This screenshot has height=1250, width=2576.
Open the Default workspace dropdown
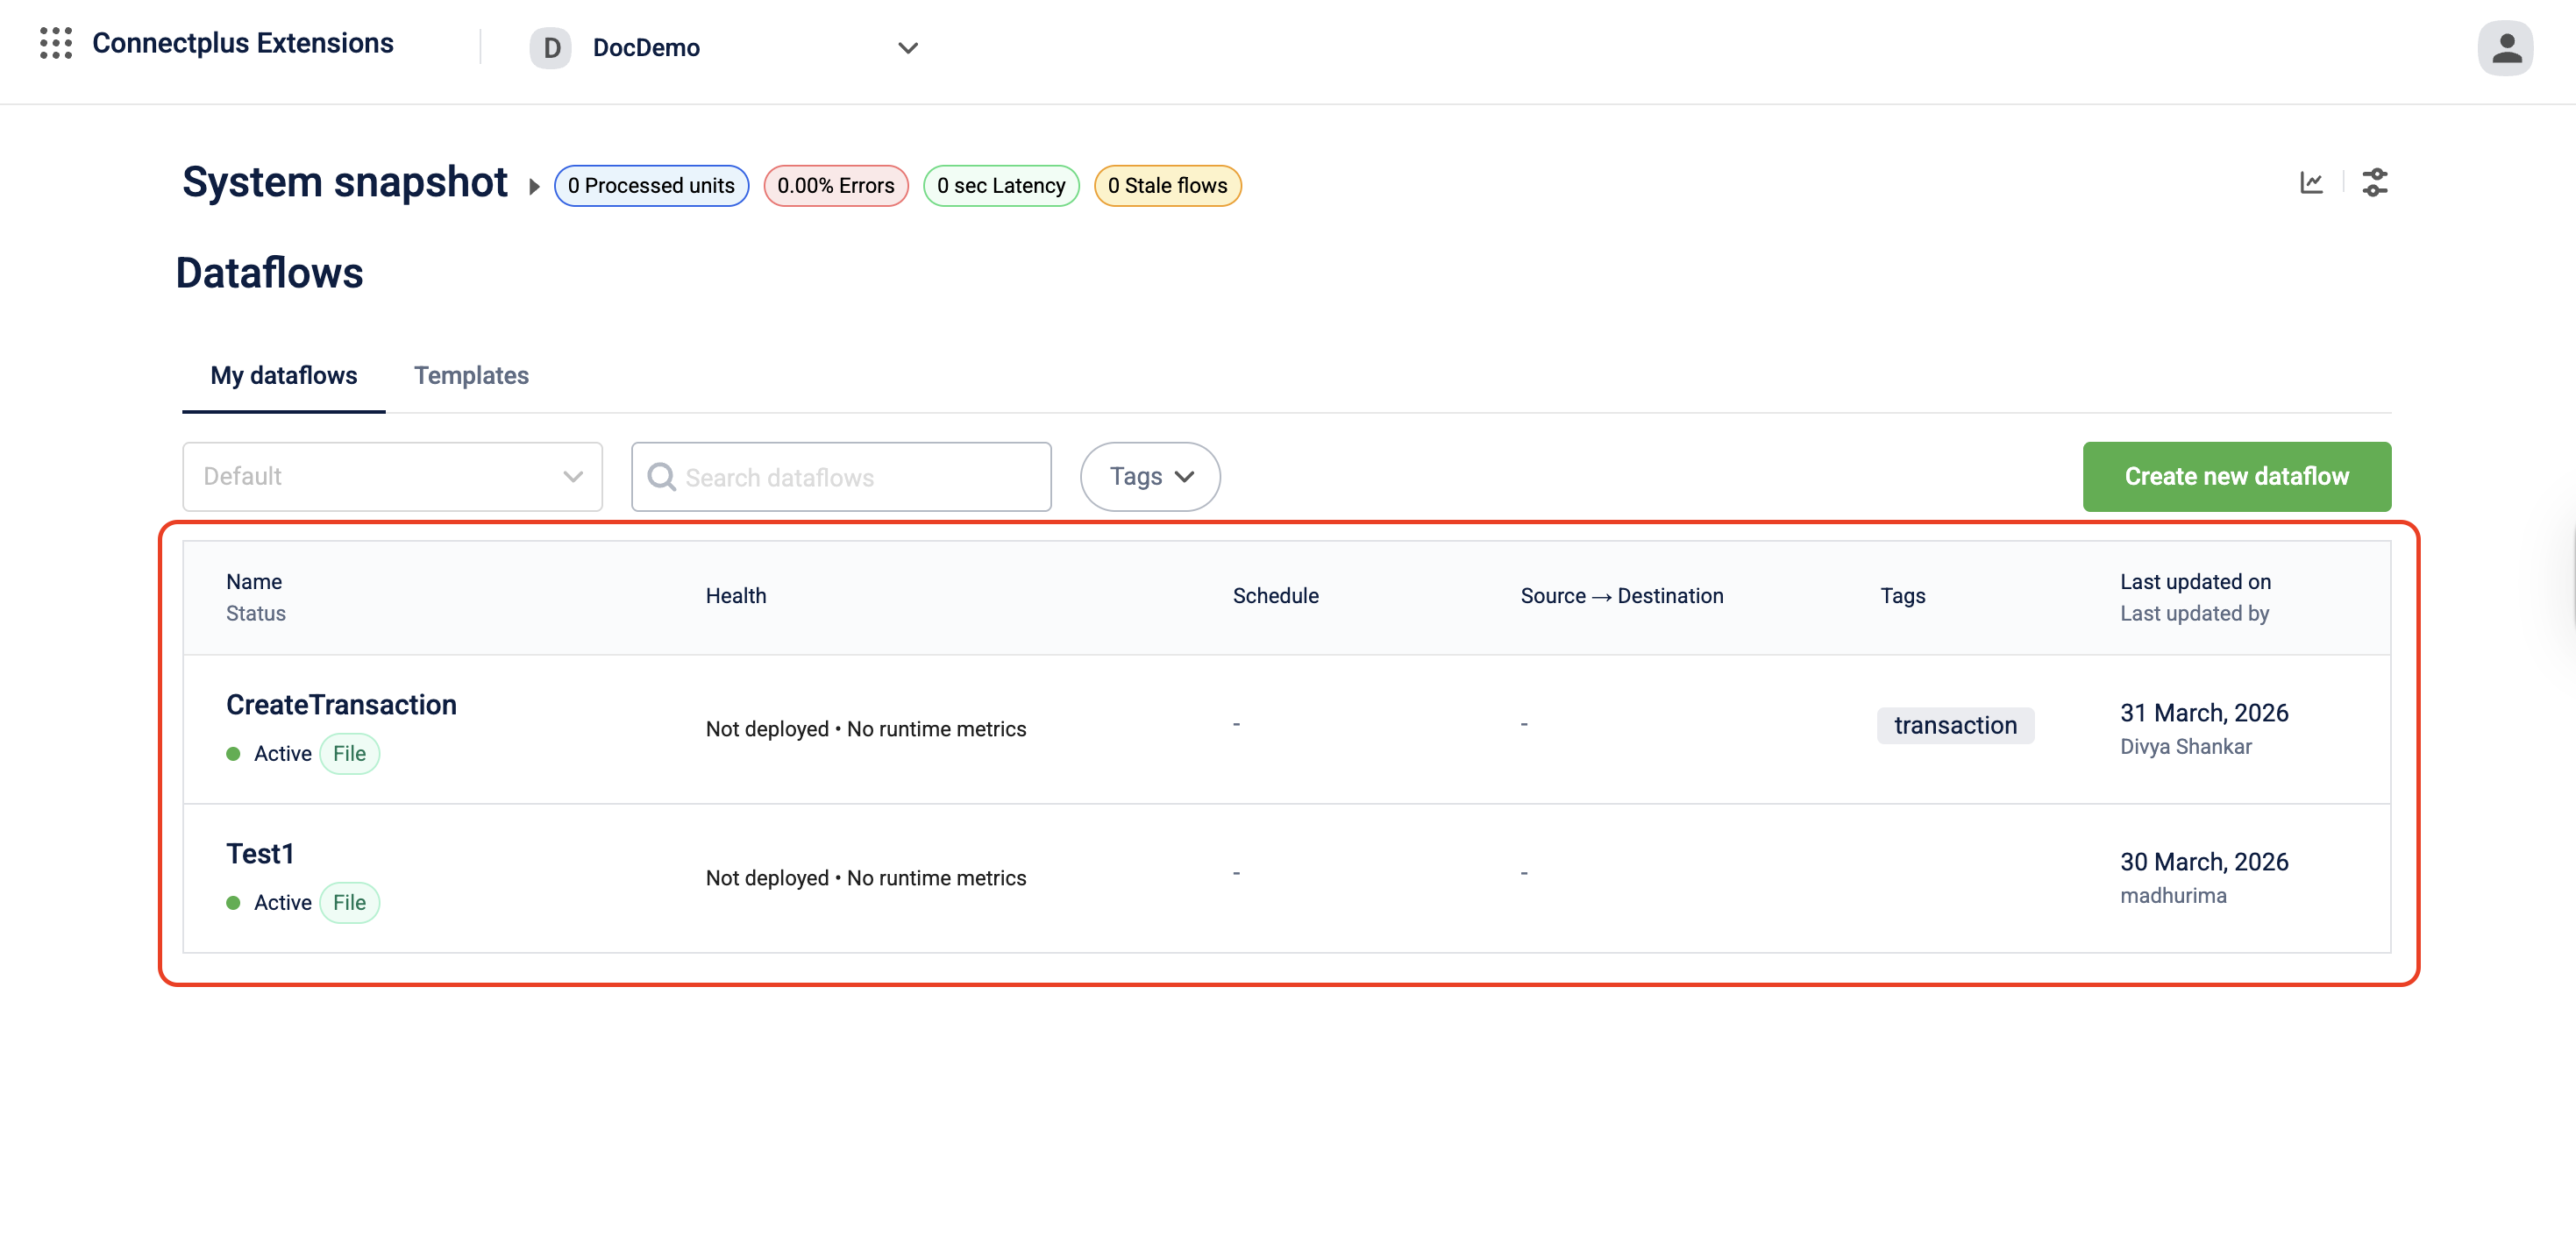(392, 477)
